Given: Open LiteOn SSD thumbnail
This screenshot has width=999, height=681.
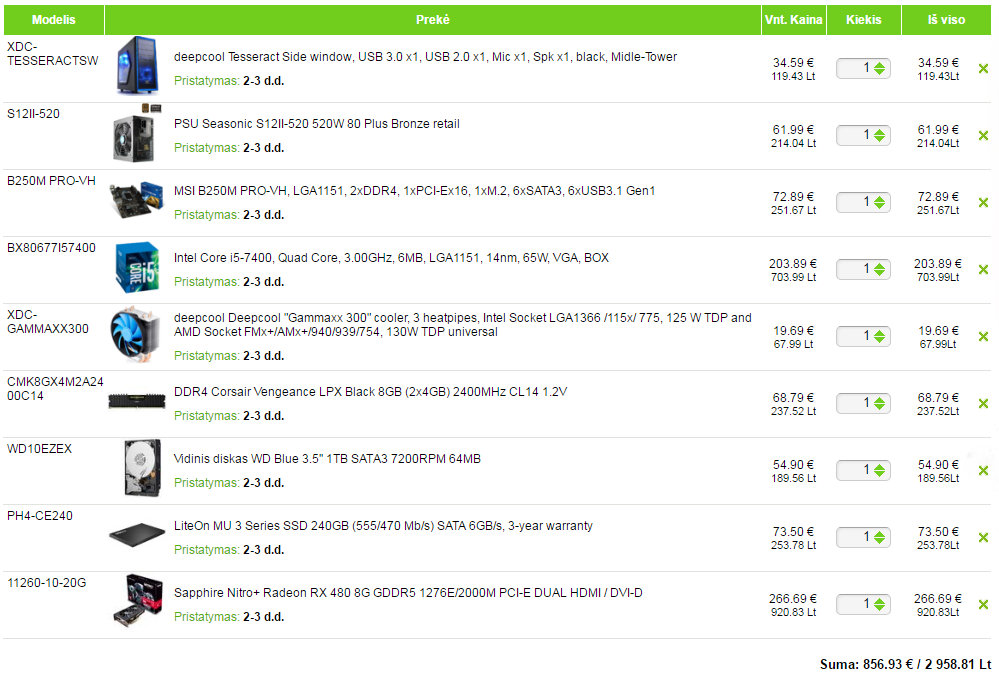Looking at the screenshot, I should (137, 534).
